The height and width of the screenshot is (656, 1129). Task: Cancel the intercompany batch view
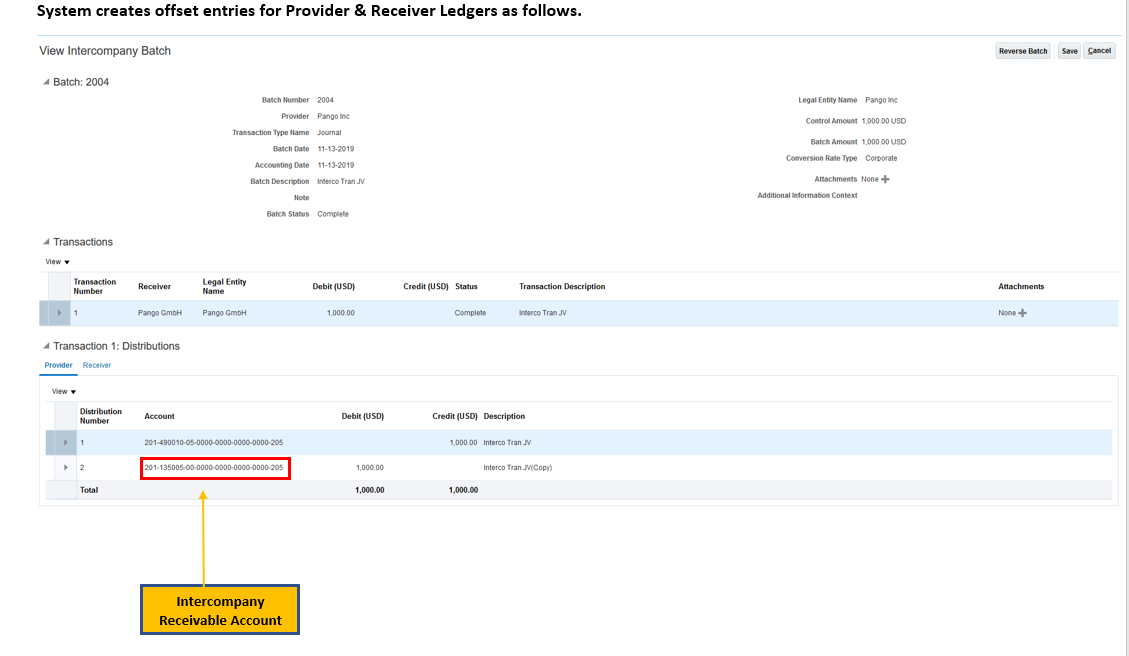tap(1099, 51)
